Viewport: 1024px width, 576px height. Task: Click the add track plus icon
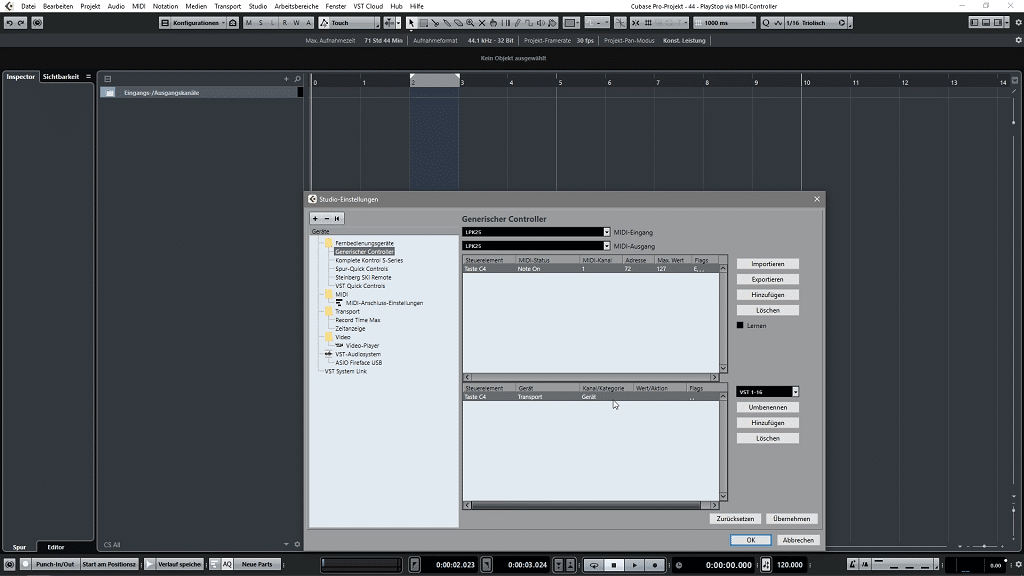pyautogui.click(x=286, y=79)
